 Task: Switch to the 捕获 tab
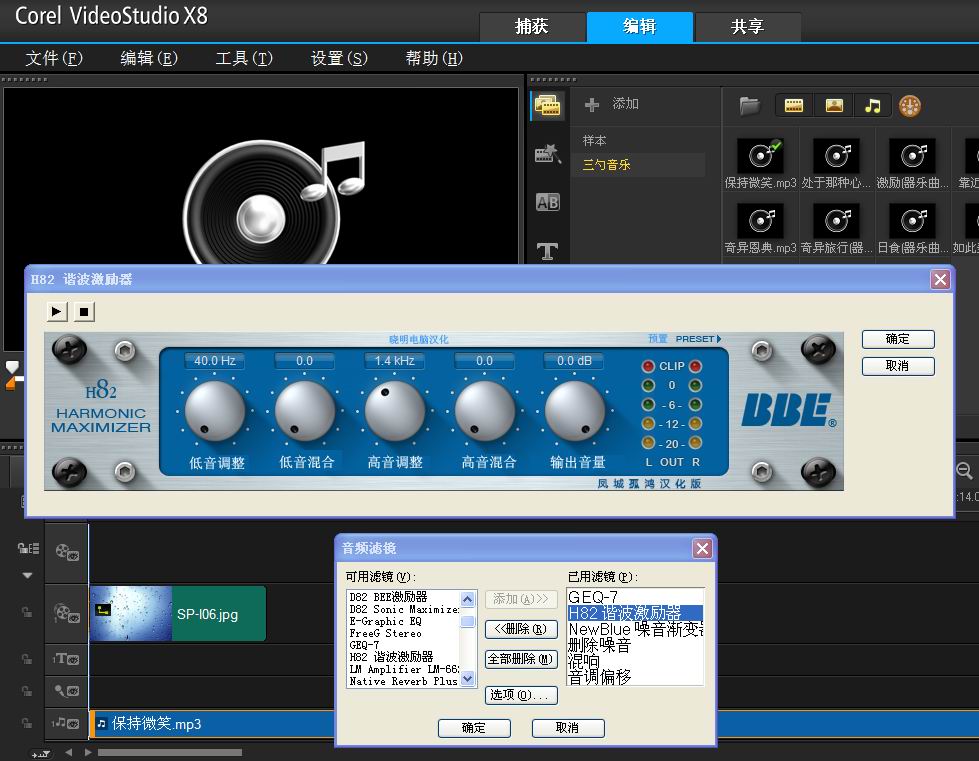531,26
